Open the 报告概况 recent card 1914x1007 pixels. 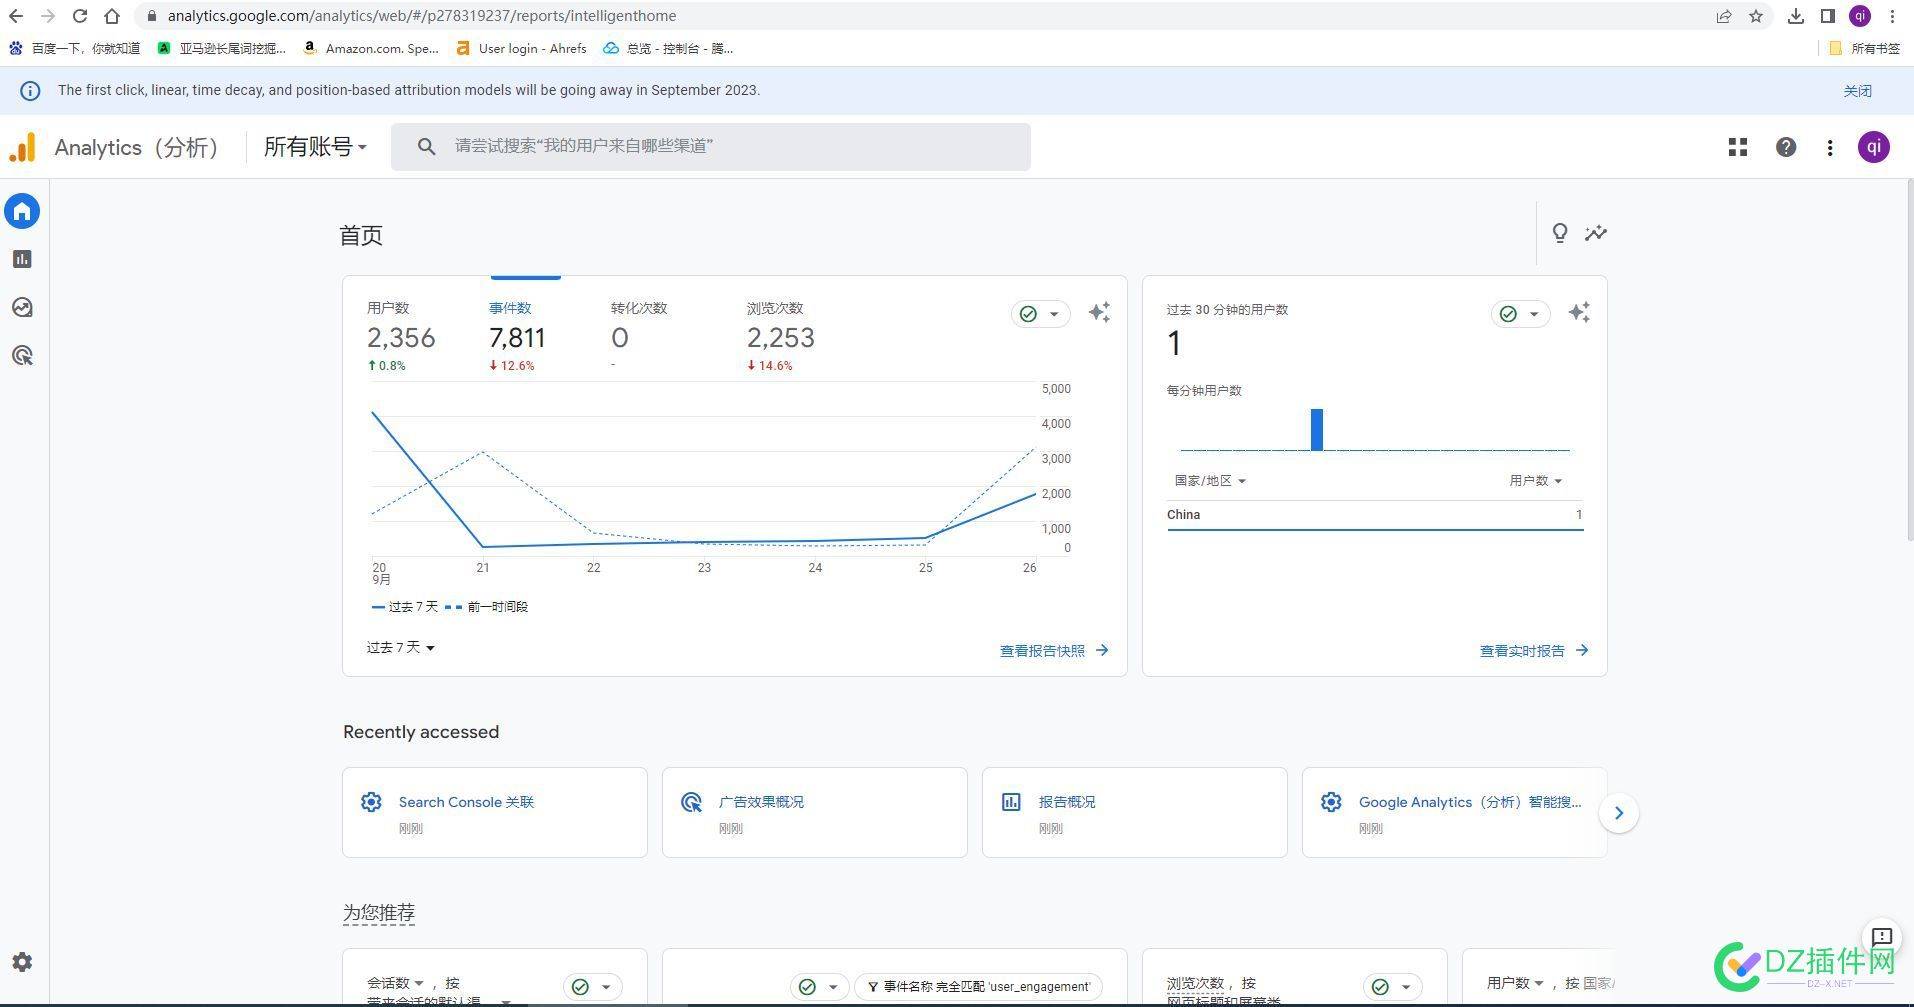(x=1135, y=812)
